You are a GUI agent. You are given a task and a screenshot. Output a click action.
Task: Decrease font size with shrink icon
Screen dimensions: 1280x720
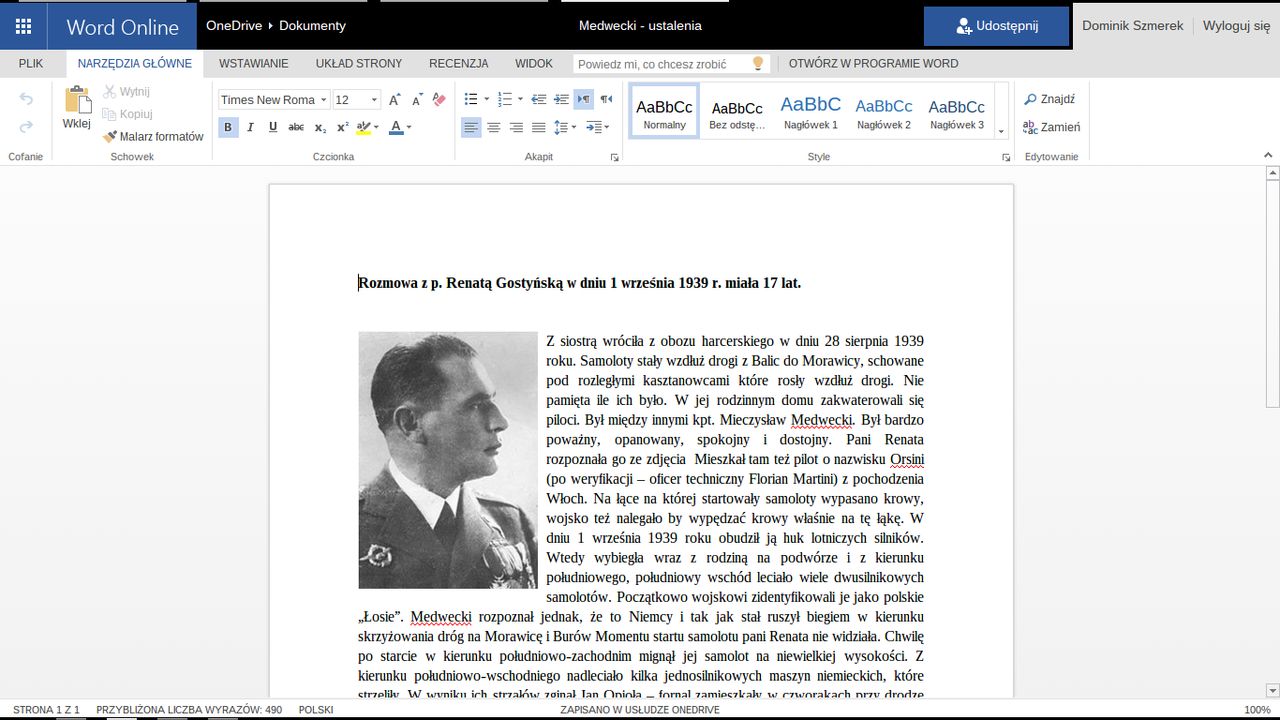click(417, 100)
